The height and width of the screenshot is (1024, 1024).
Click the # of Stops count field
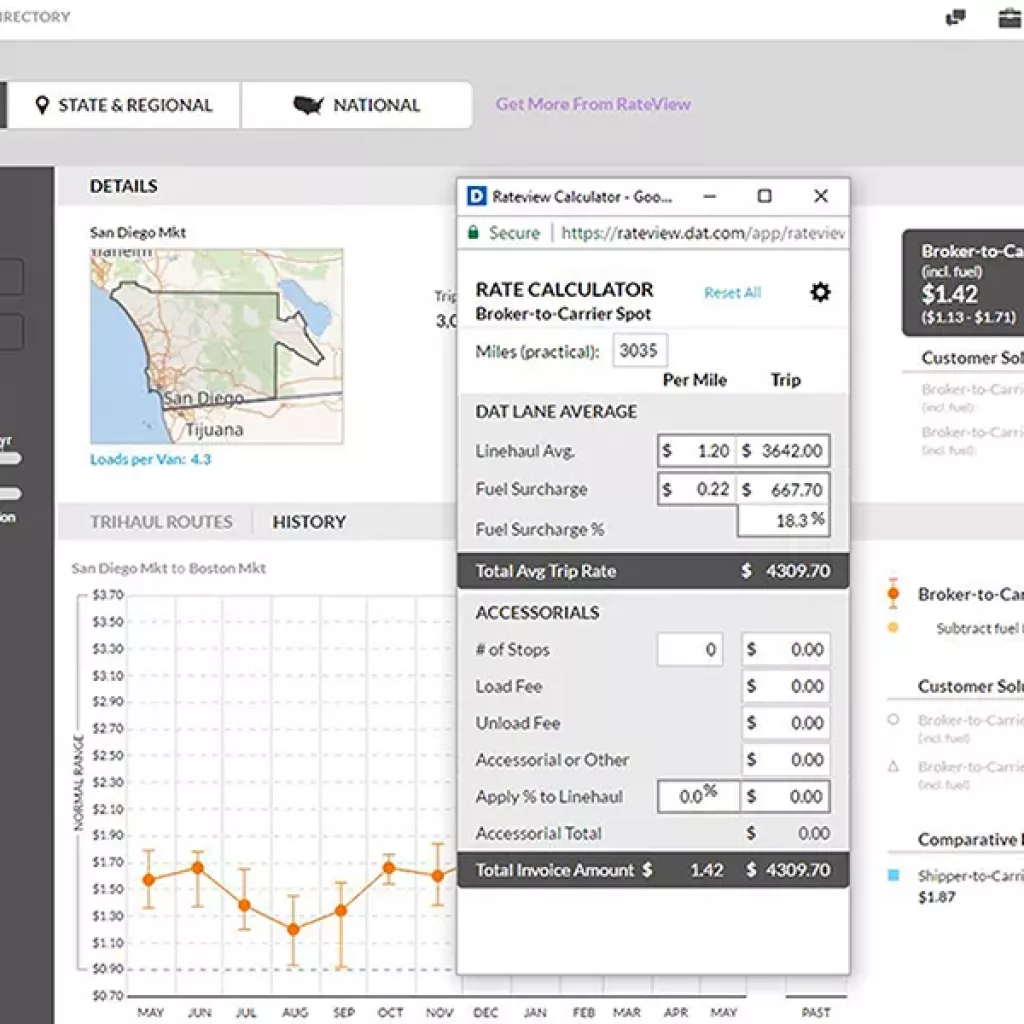(690, 649)
